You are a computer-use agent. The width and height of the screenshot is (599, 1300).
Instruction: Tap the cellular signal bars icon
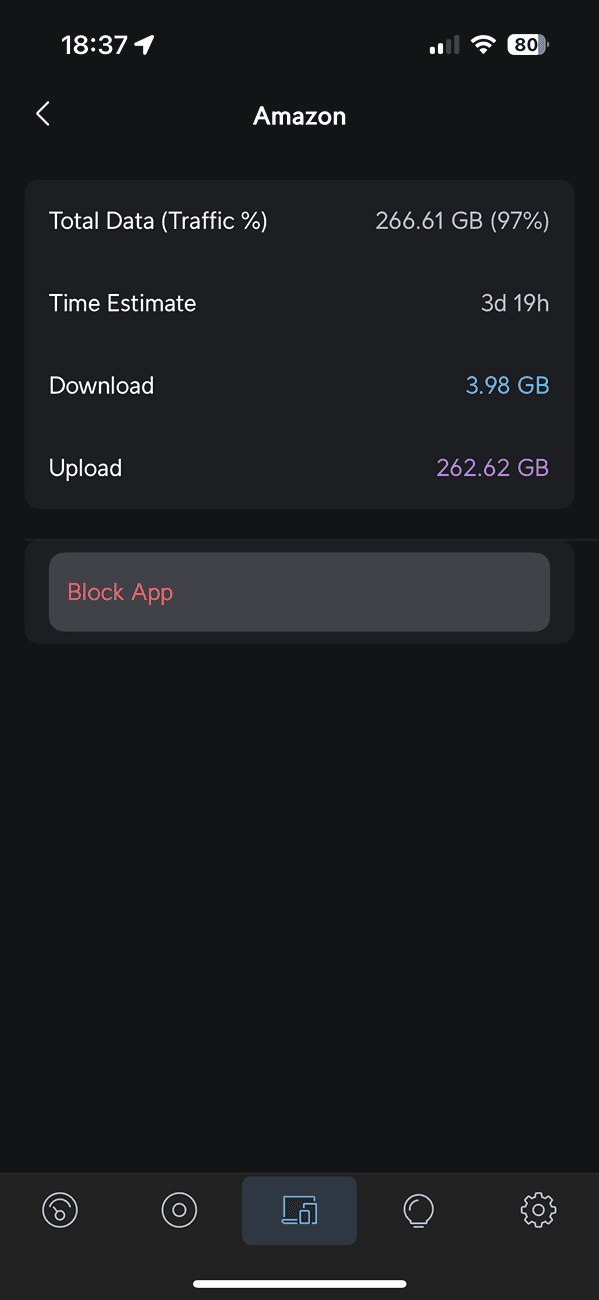point(444,45)
